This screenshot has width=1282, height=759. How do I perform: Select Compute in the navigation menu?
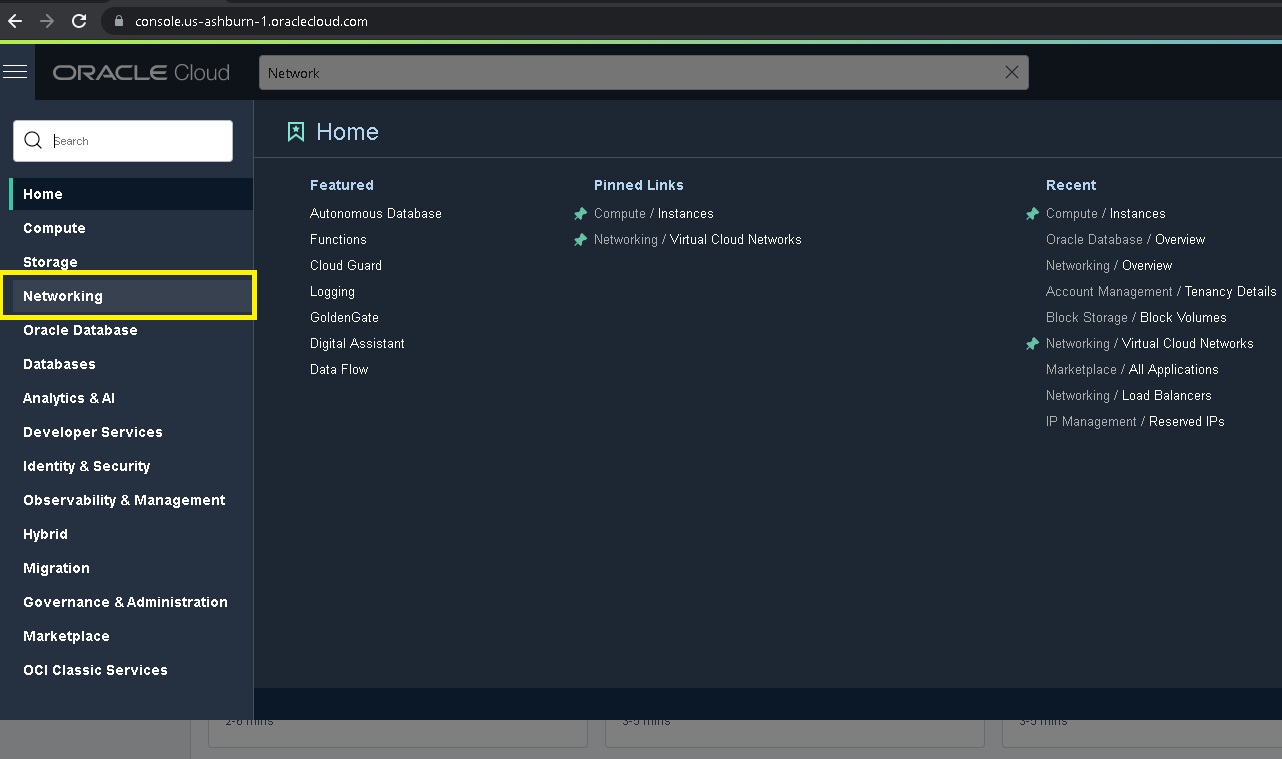click(54, 228)
